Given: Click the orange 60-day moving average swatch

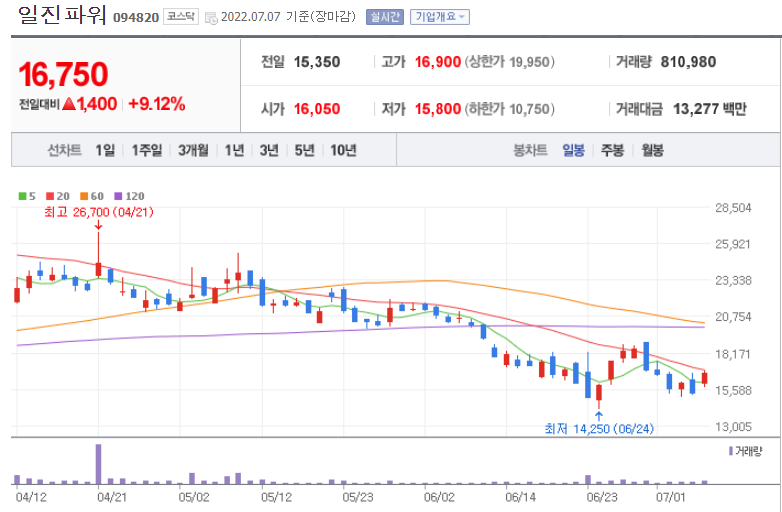Looking at the screenshot, I should click(83, 196).
